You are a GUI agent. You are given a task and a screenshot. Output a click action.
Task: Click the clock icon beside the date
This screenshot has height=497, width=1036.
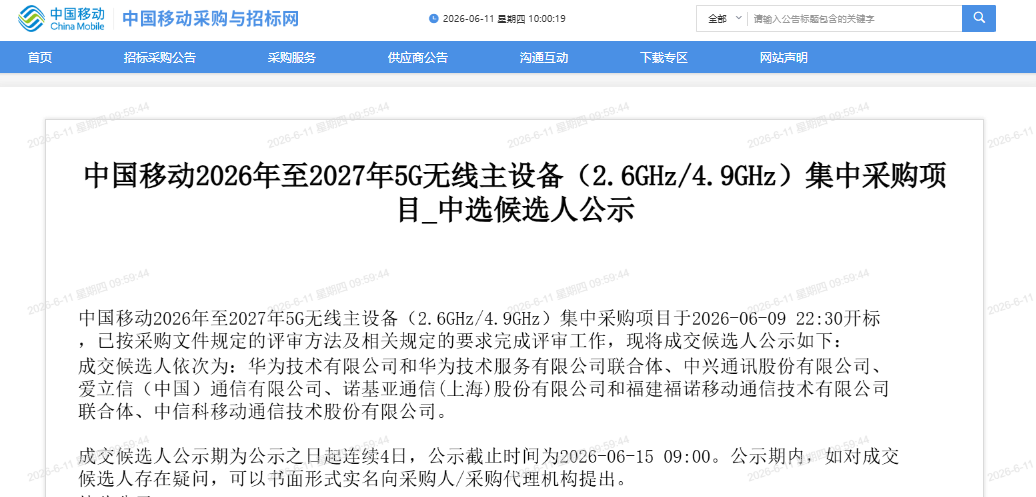click(x=433, y=19)
